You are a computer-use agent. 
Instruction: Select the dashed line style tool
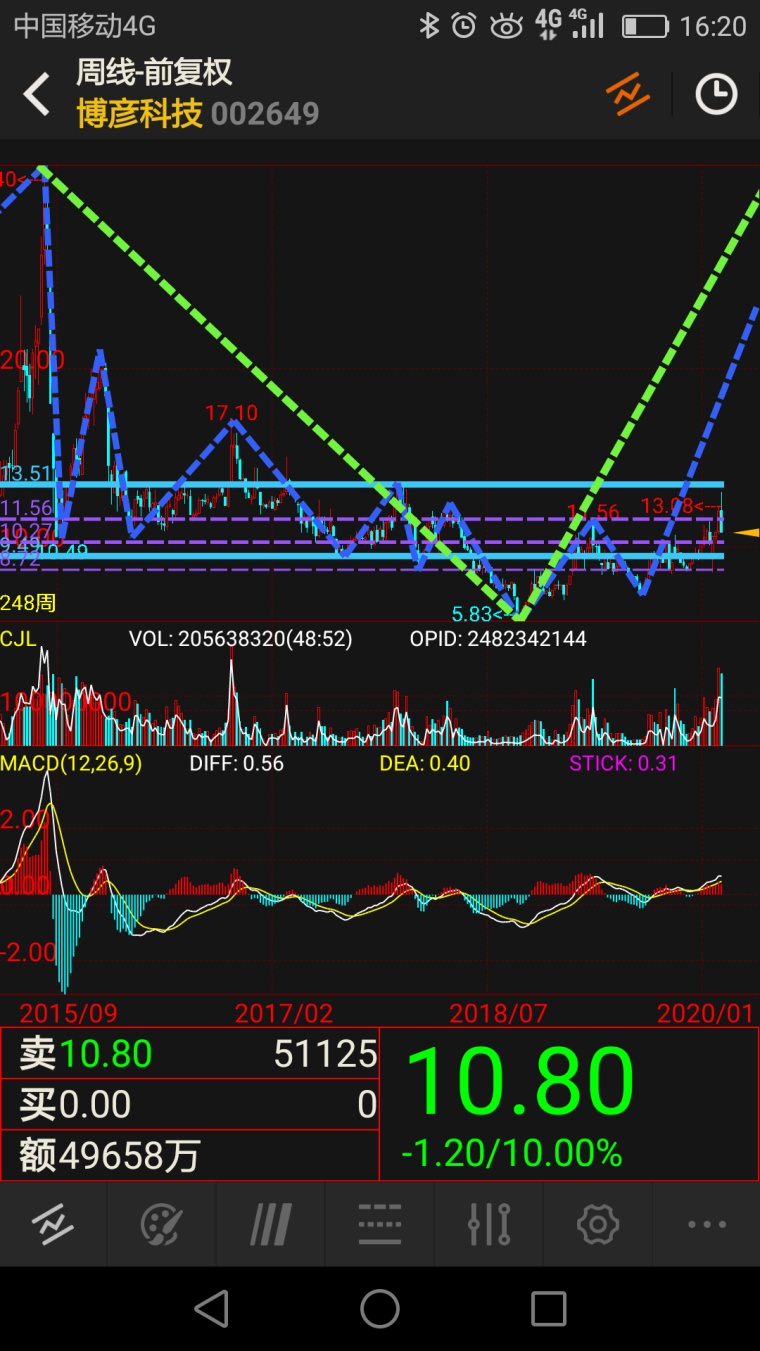pos(379,1224)
